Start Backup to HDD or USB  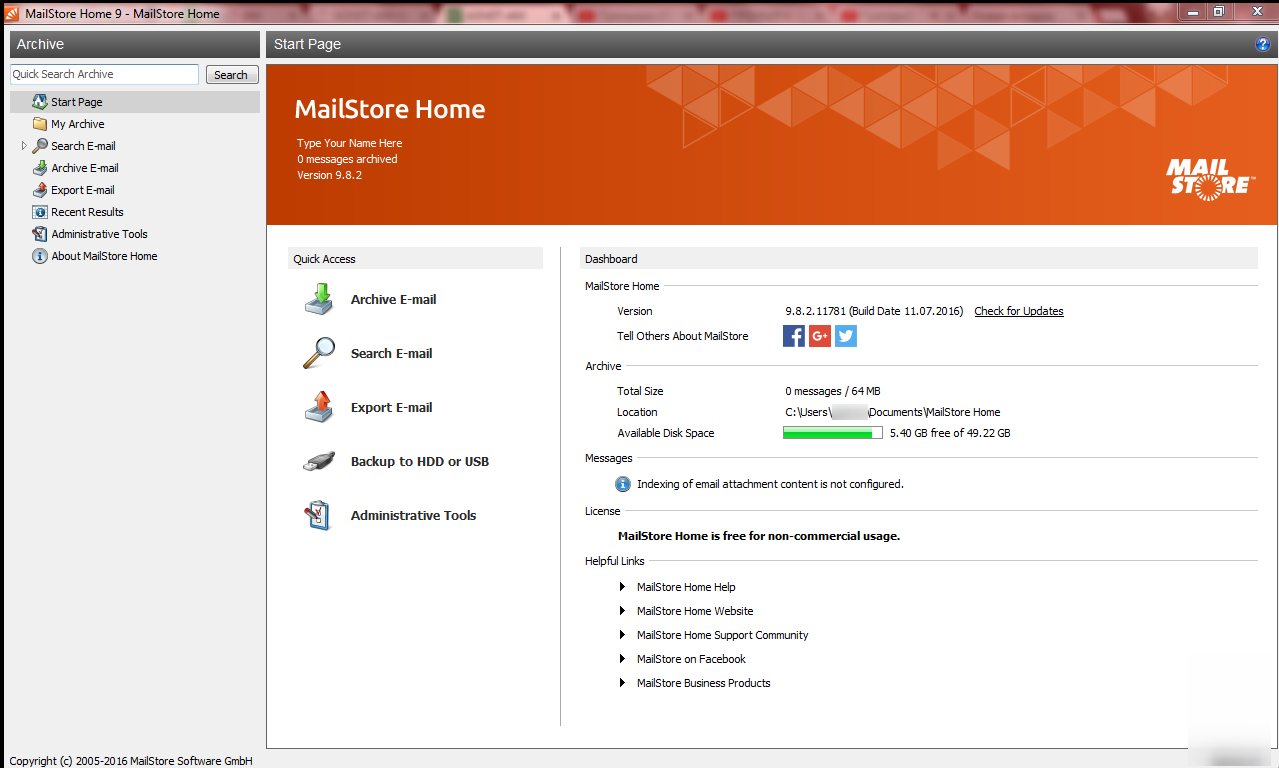tap(420, 462)
